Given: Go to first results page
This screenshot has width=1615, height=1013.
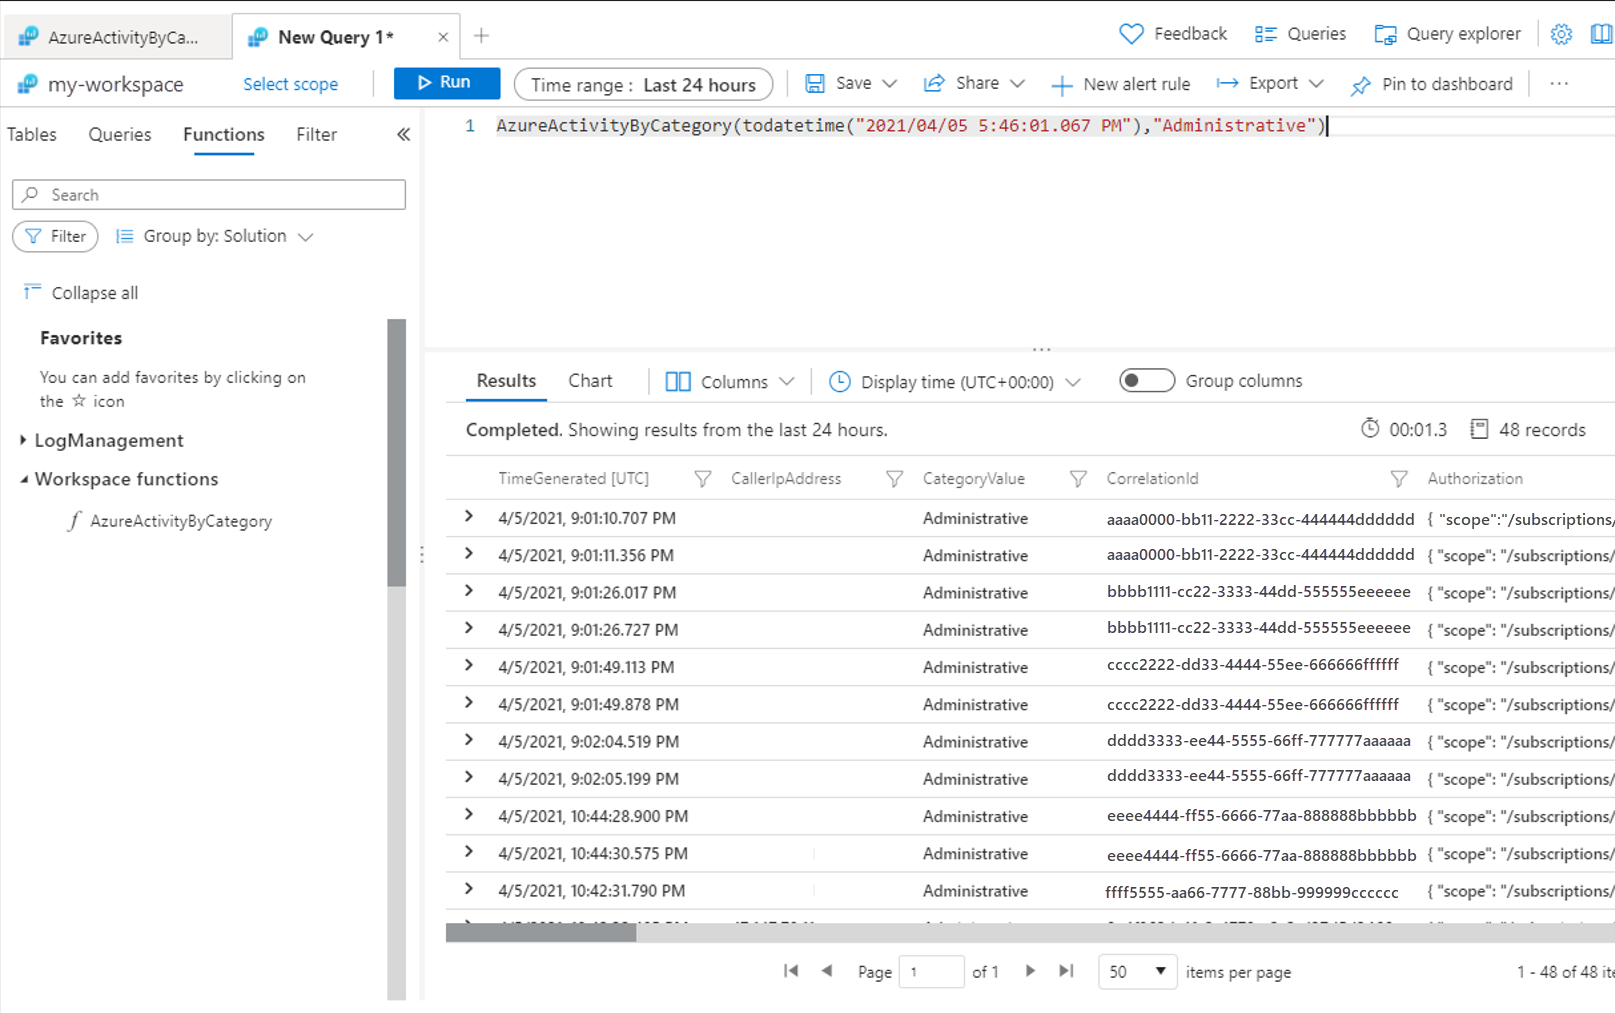Looking at the screenshot, I should pos(791,971).
